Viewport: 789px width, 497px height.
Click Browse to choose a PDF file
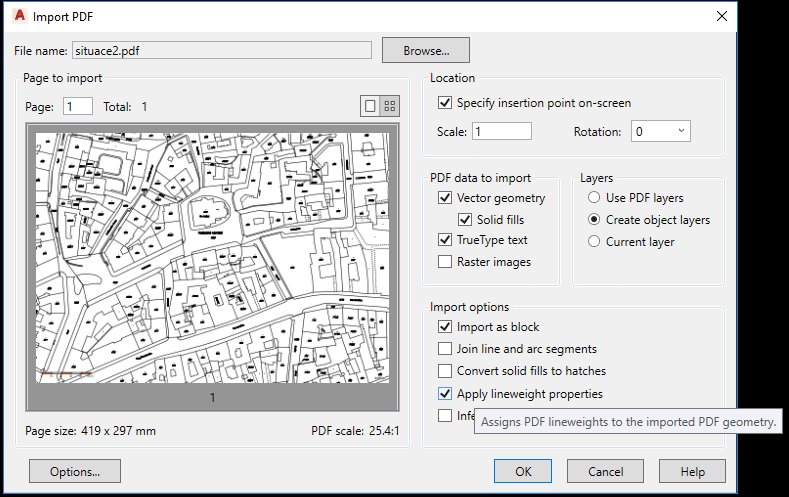click(424, 50)
